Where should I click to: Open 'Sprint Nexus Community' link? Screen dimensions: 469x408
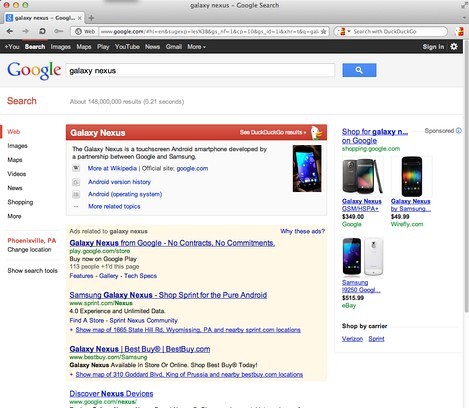[143, 320]
